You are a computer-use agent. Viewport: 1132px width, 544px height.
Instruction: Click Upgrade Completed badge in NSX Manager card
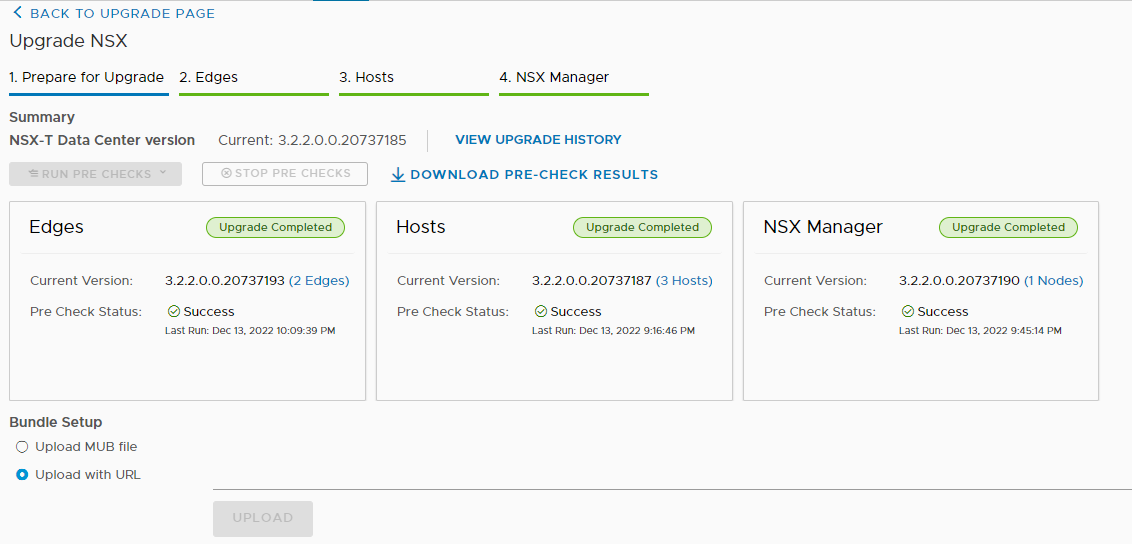[x=1009, y=227]
